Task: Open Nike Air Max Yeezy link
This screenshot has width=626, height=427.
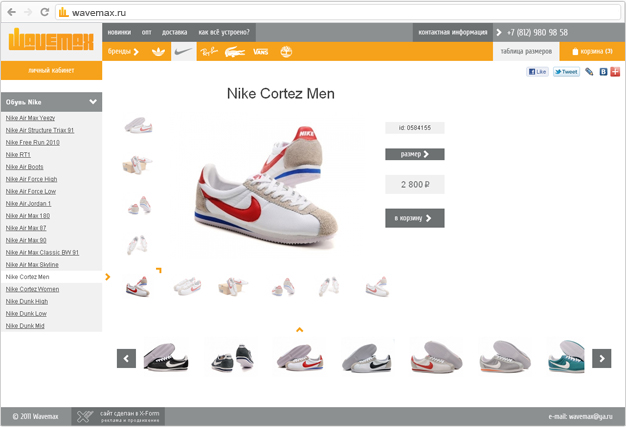Action: 30,118
